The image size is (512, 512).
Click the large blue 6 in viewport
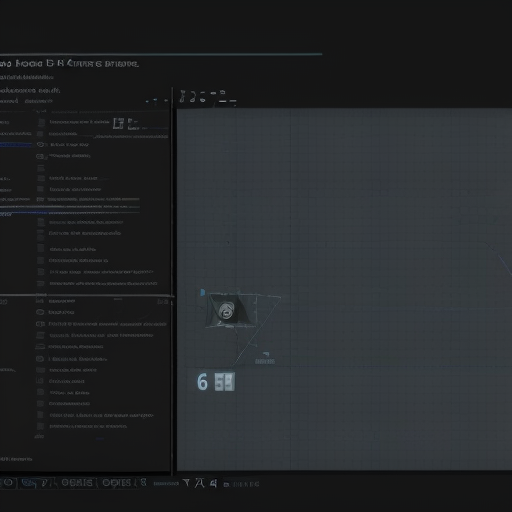[202, 382]
